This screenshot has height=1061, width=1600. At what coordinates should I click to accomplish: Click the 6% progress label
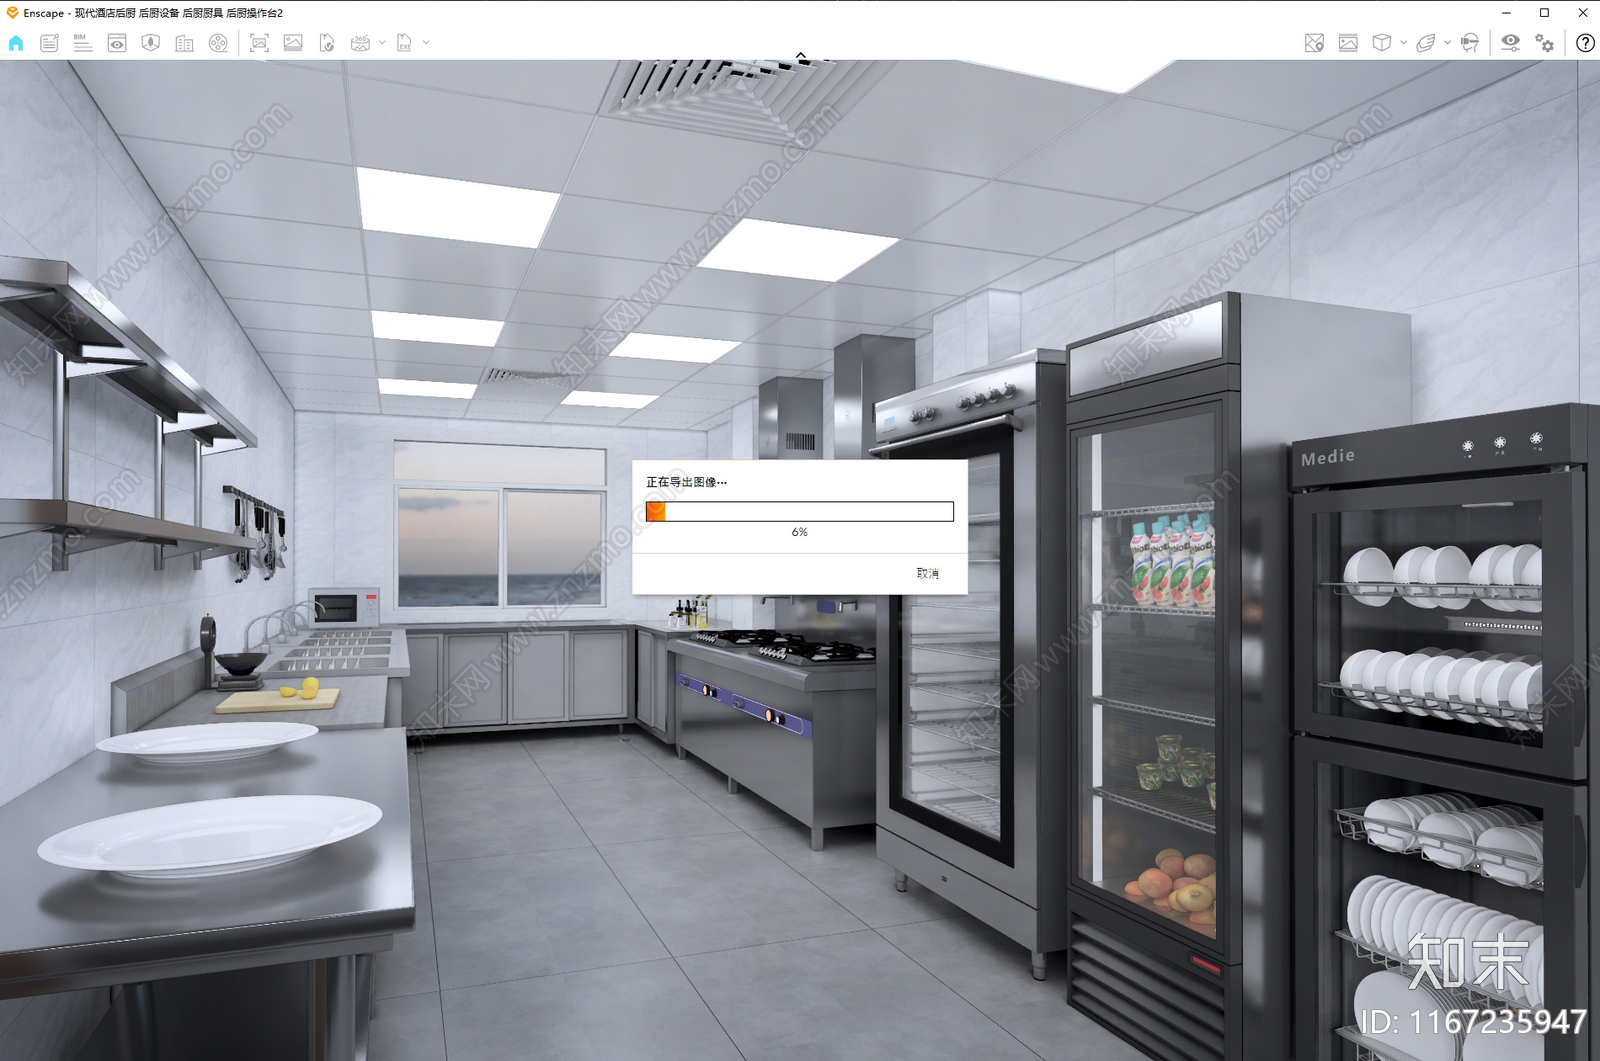coord(799,532)
